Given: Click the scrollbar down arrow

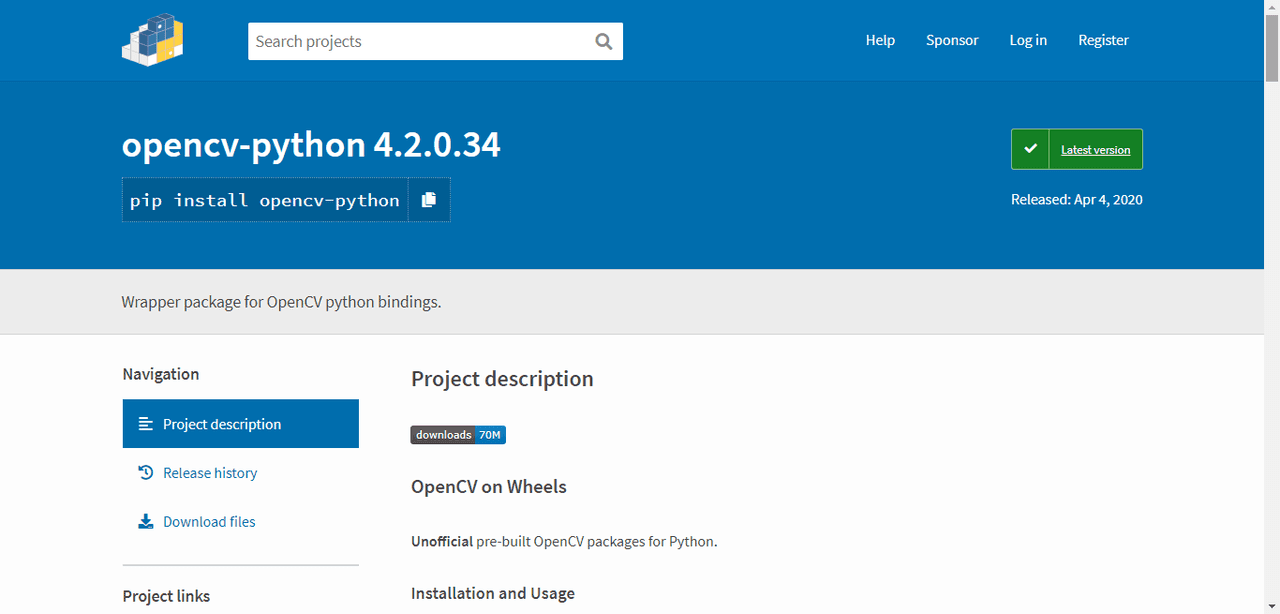Looking at the screenshot, I should coord(1272,606).
